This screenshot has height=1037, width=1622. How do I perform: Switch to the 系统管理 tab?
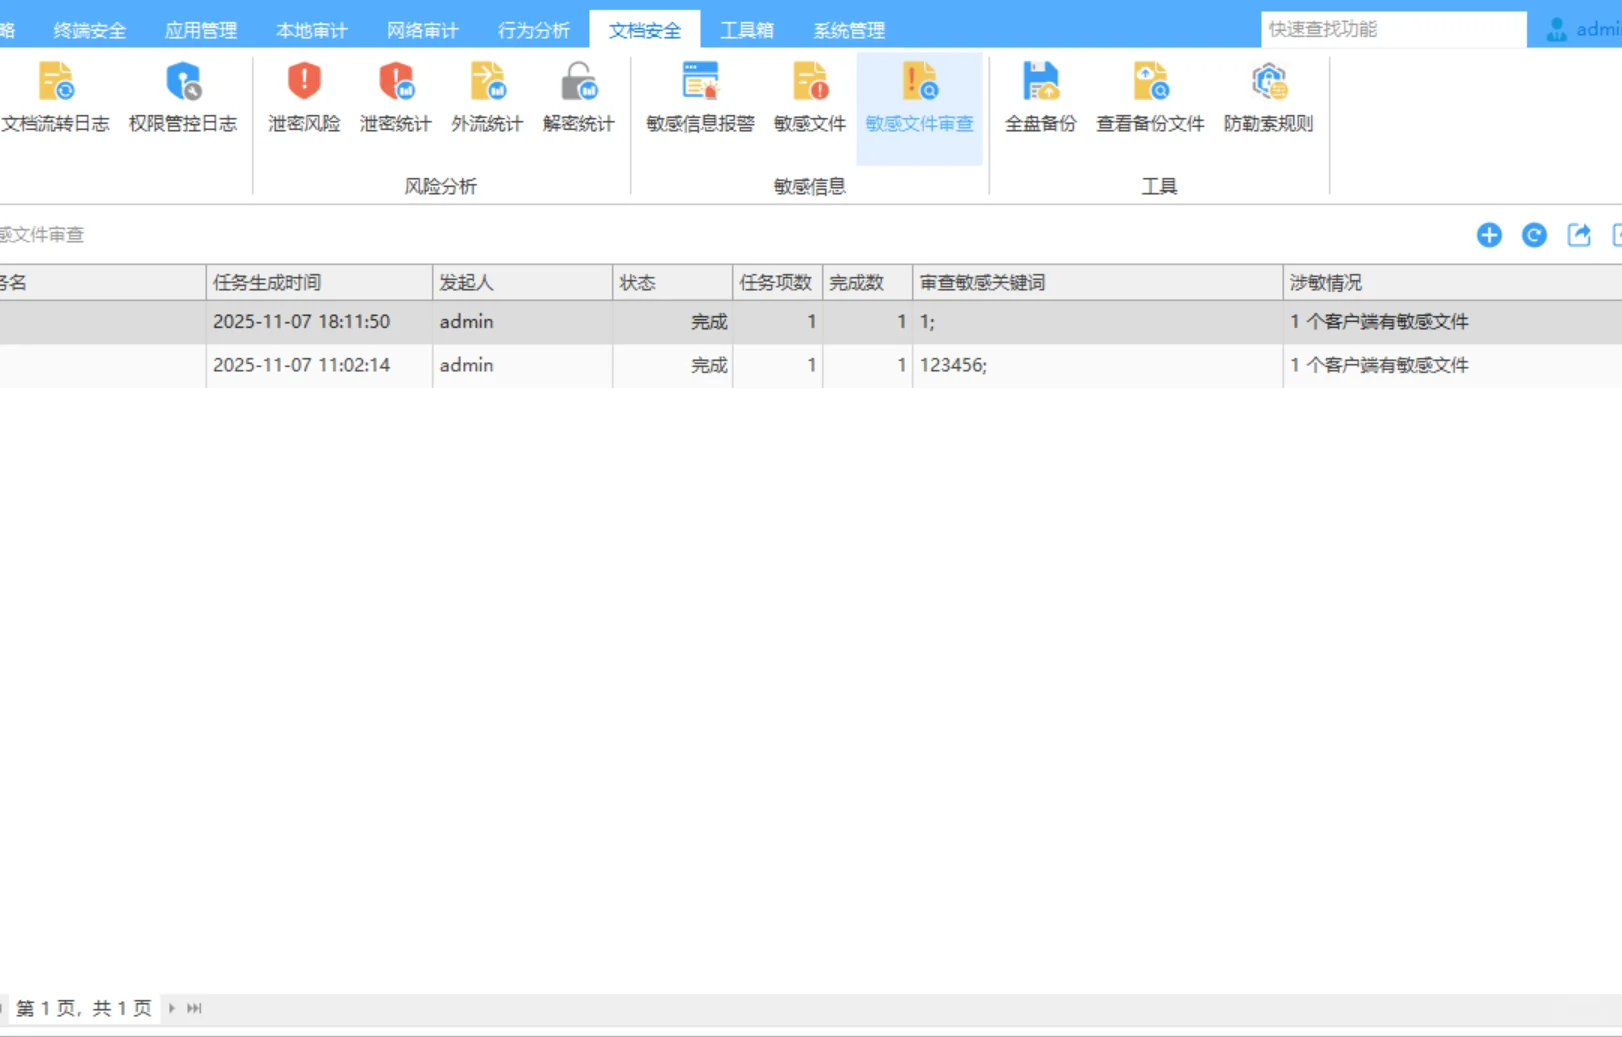[x=847, y=29]
